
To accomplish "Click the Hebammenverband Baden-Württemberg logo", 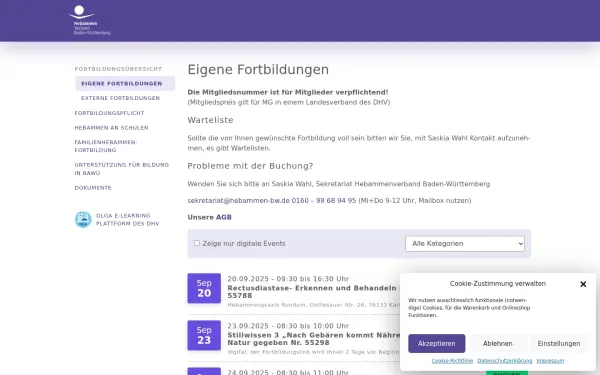I will pyautogui.click(x=90, y=20).
